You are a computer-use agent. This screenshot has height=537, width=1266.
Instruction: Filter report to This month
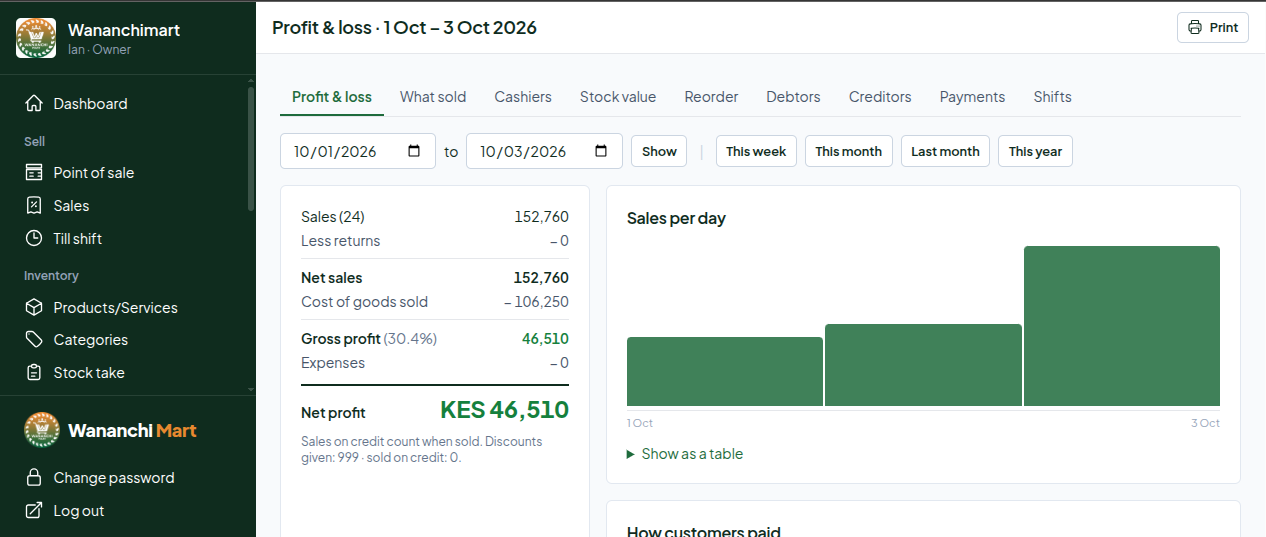848,152
